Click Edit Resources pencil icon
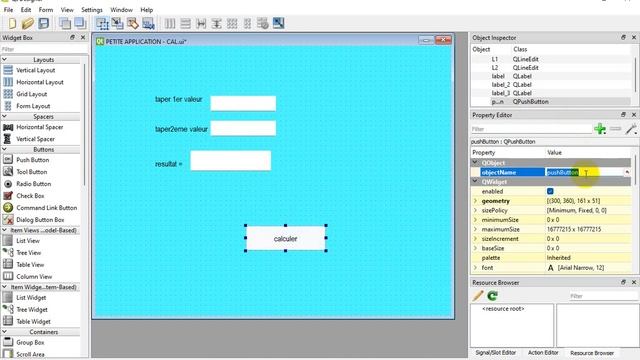This screenshot has height=360, width=640. click(478, 296)
